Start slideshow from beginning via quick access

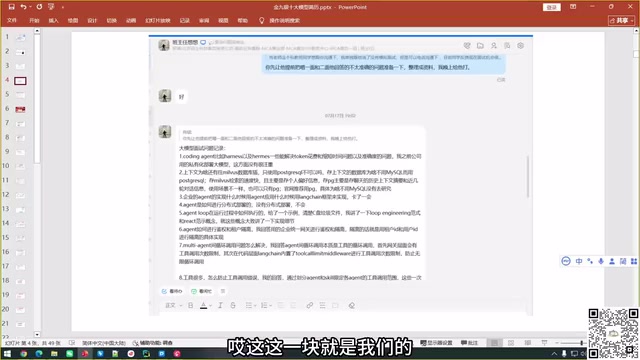tap(51, 7)
